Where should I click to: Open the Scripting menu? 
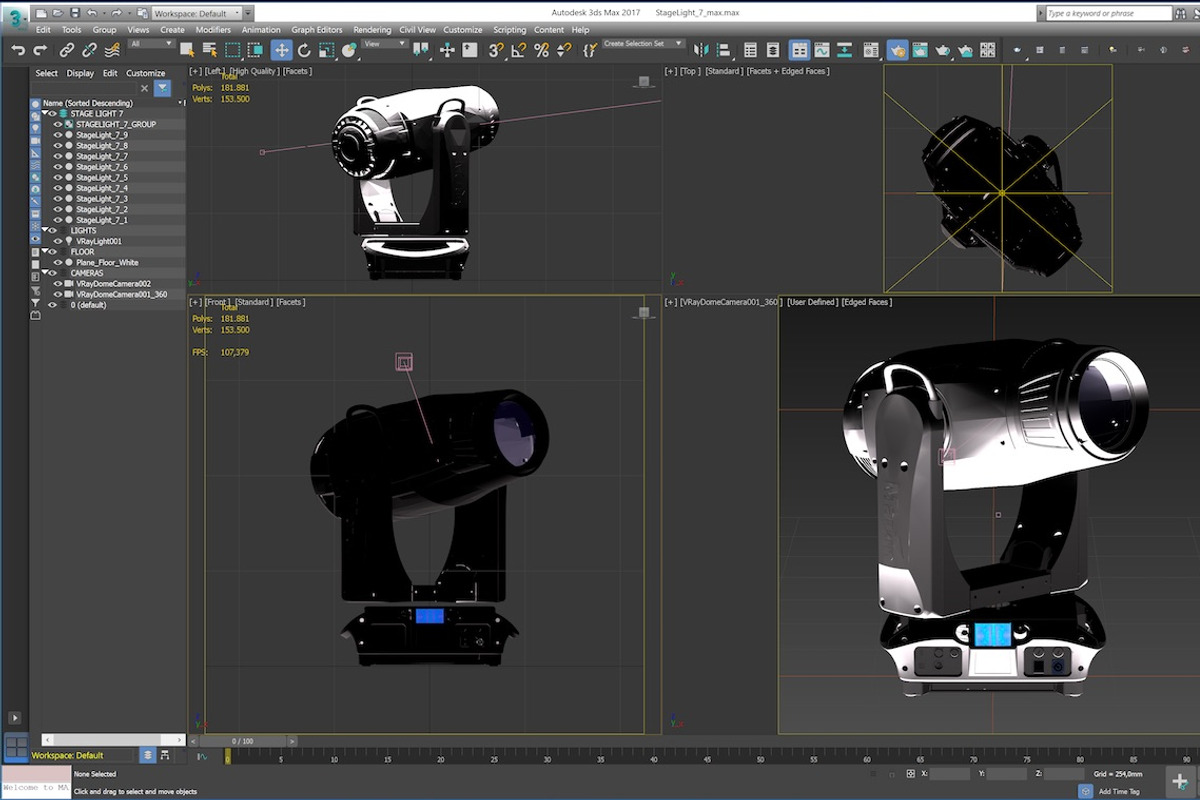pyautogui.click(x=510, y=30)
